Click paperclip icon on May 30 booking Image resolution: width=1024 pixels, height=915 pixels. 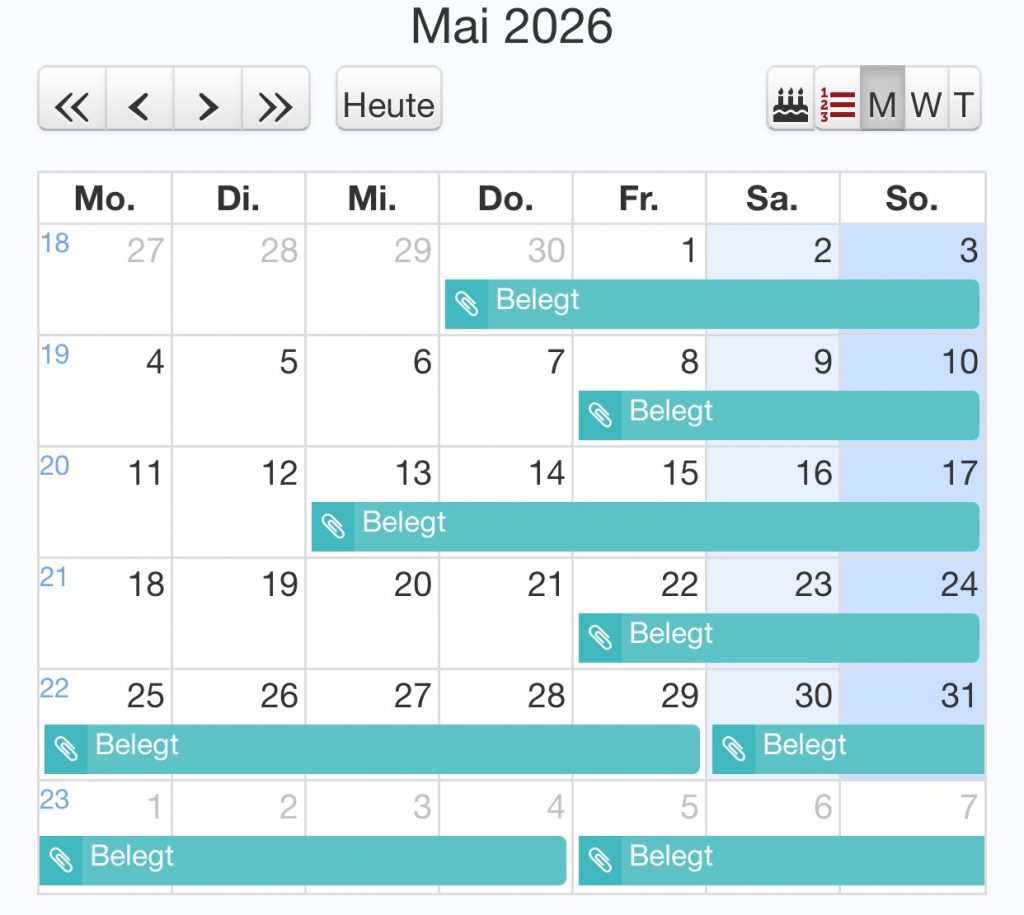pos(734,749)
